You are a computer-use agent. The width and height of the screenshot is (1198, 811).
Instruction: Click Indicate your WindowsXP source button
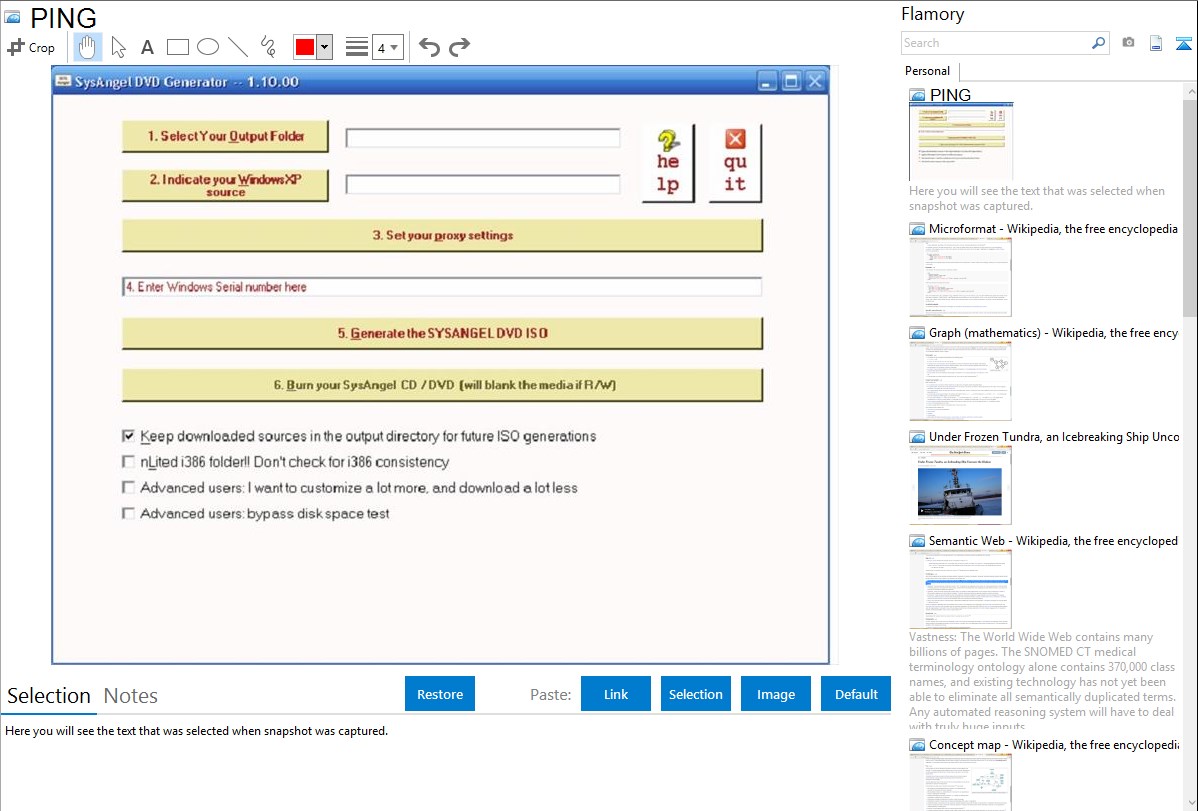coord(225,185)
